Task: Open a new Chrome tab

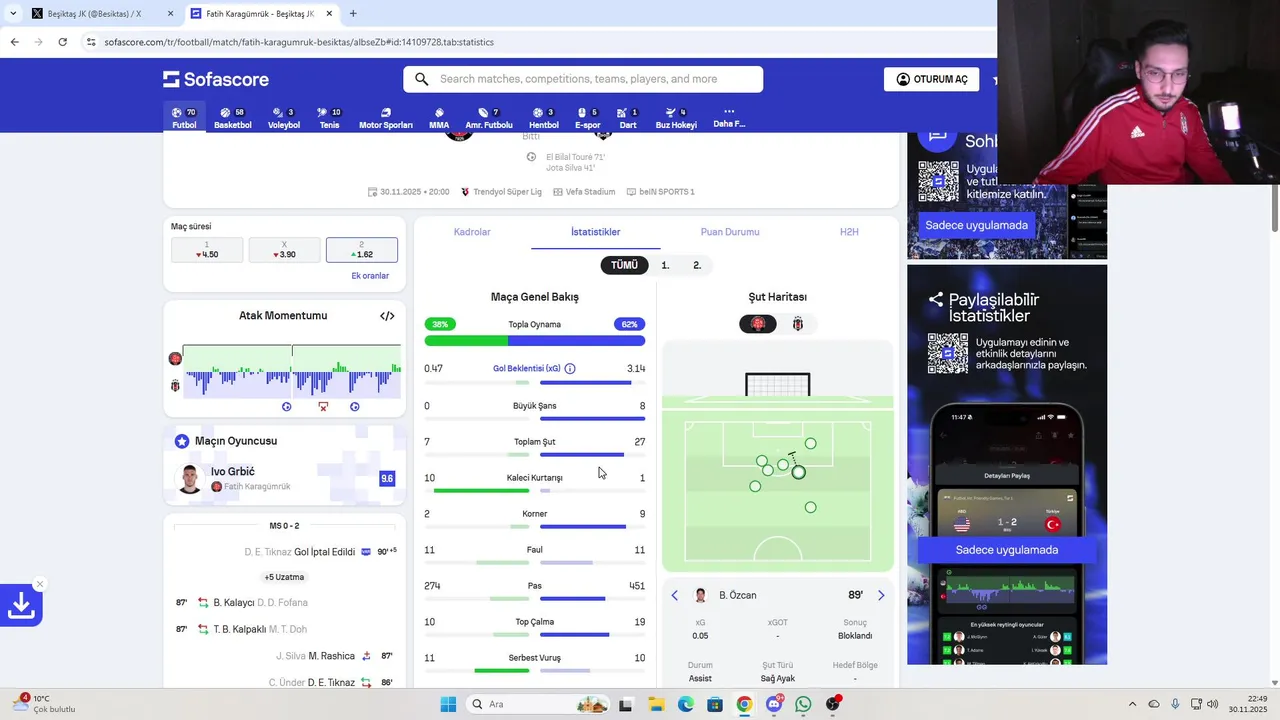Action: coord(353,14)
